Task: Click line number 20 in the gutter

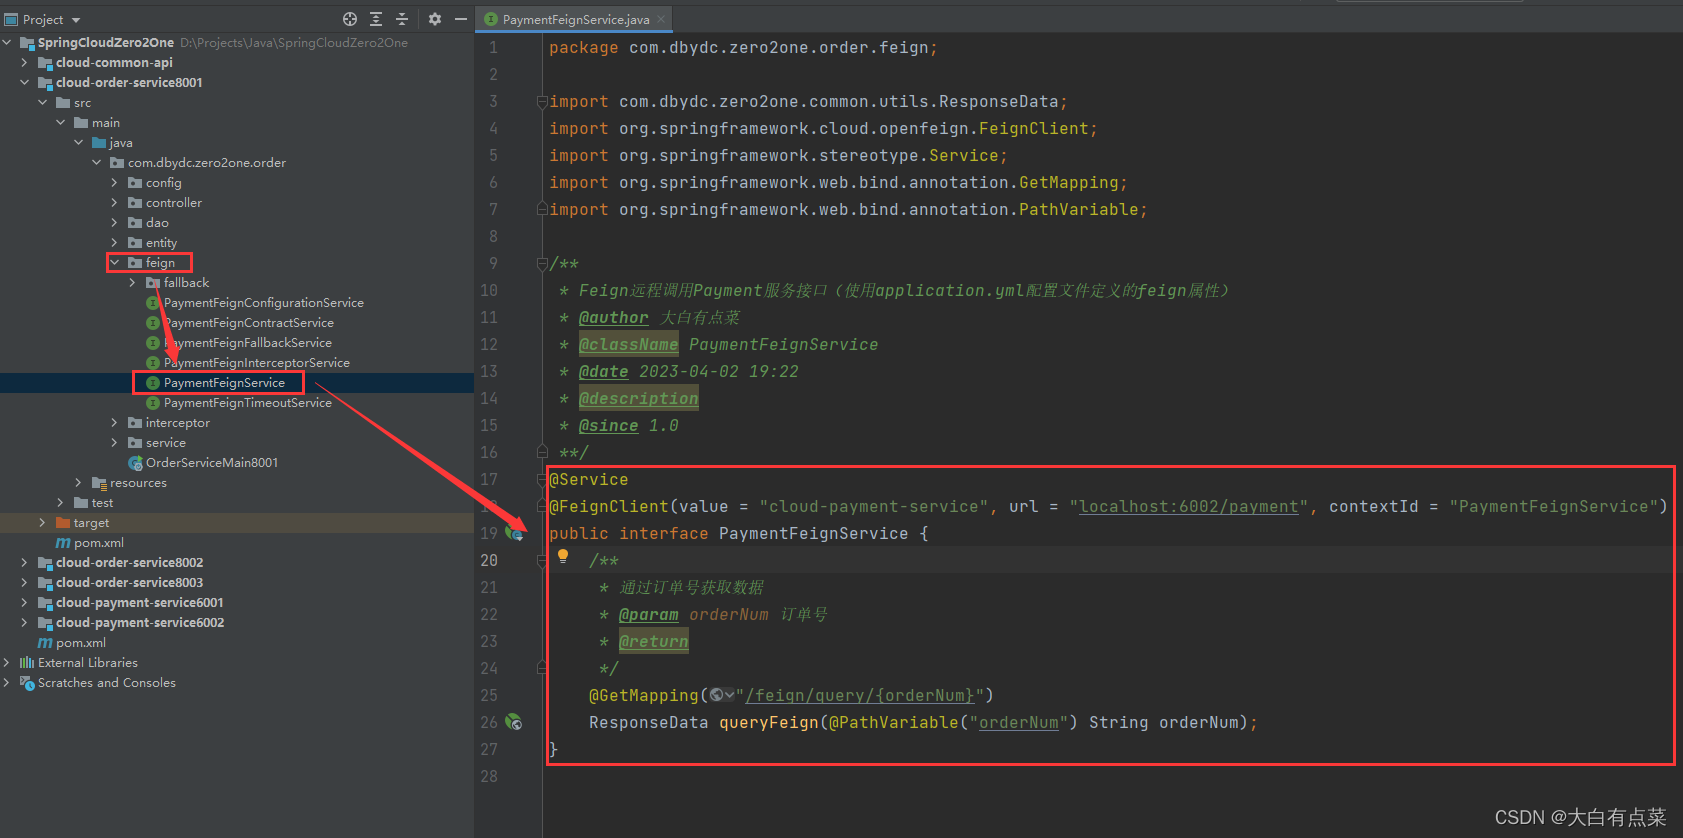Action: coord(489,561)
